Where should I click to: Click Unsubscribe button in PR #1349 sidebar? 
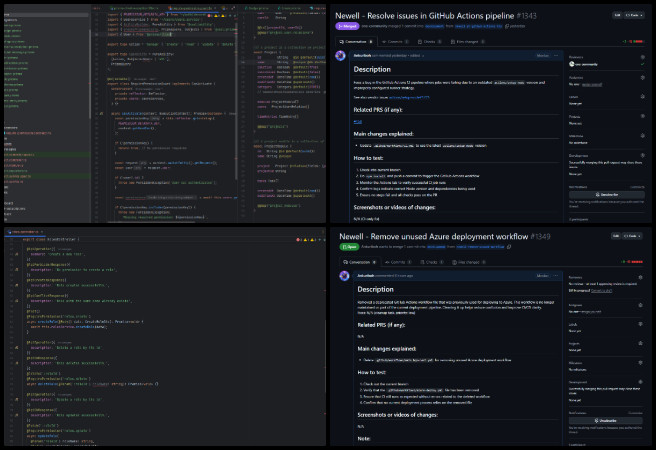(605, 421)
